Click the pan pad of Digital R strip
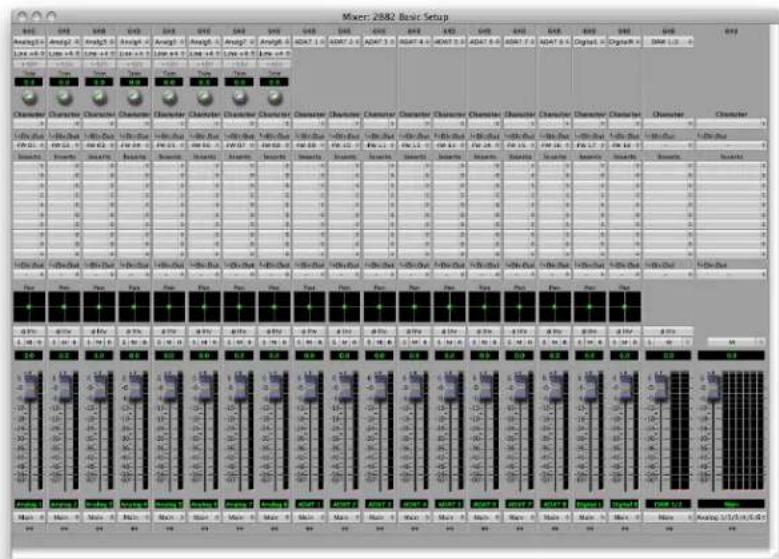 [x=625, y=307]
